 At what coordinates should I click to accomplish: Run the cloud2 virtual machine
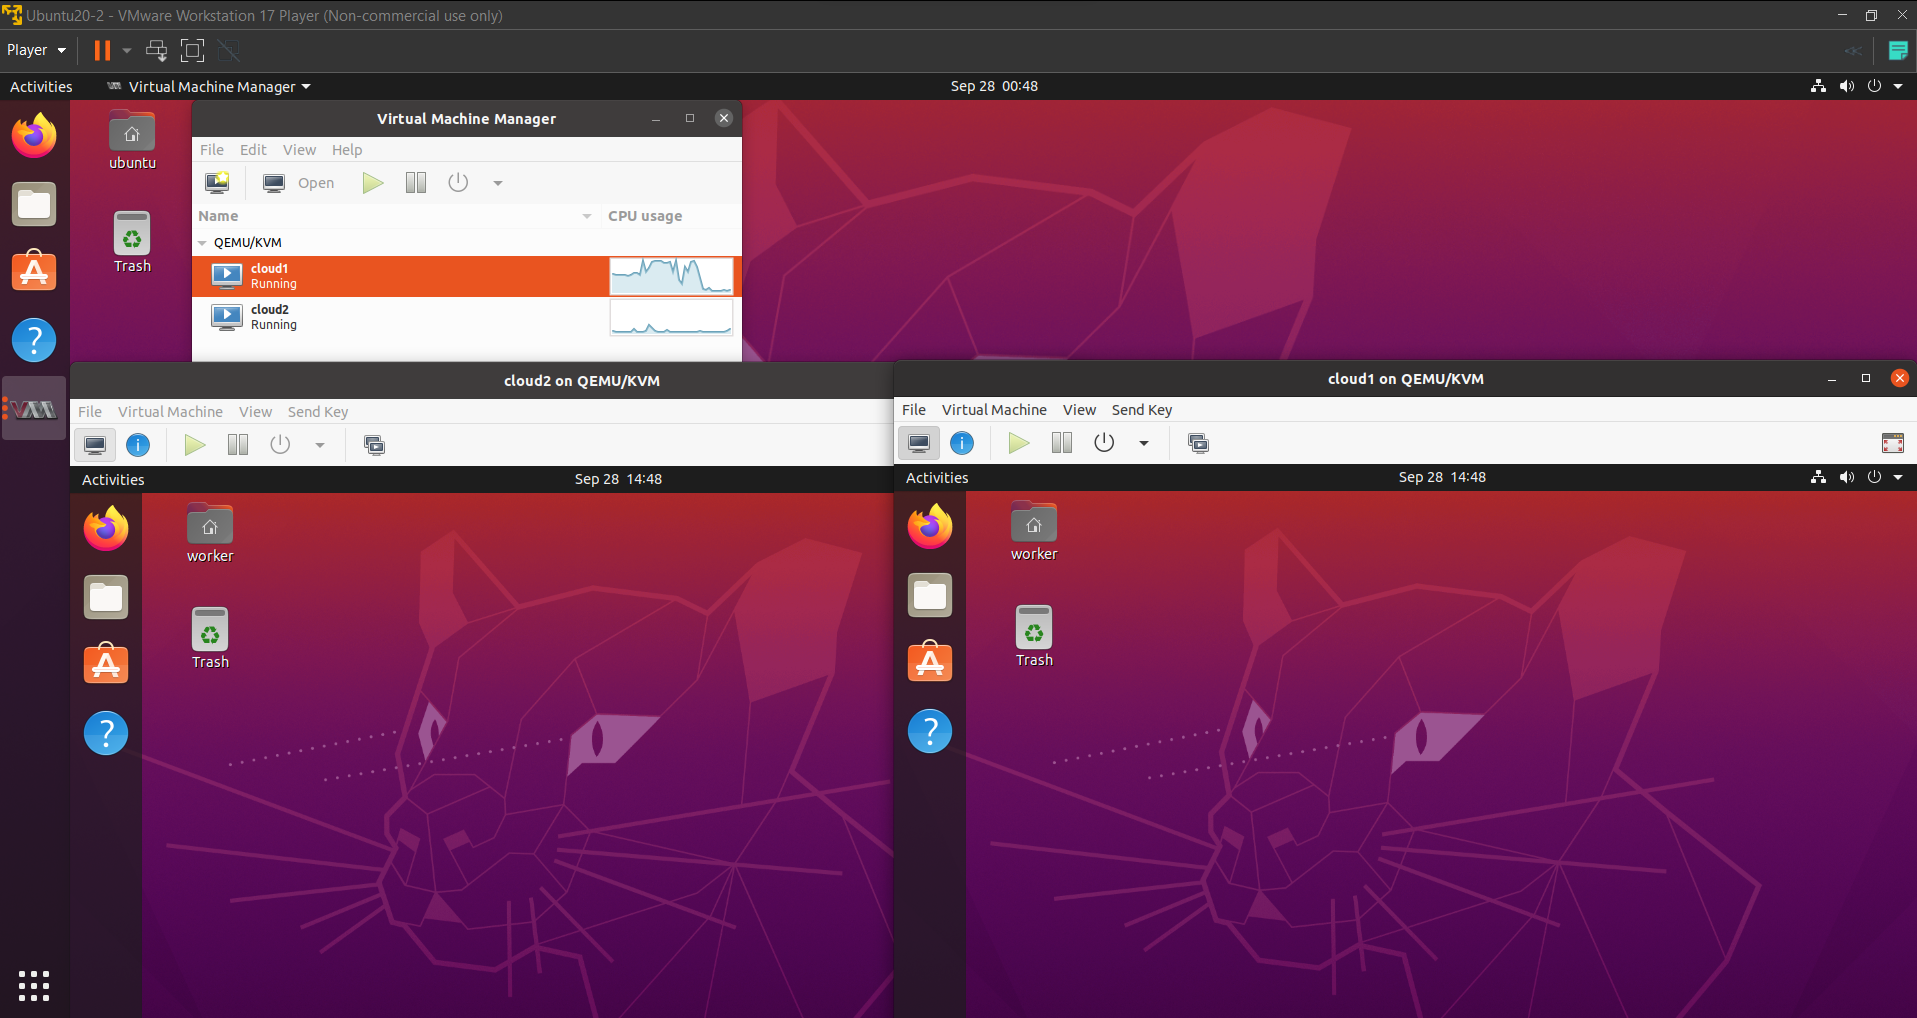pyautogui.click(x=194, y=445)
